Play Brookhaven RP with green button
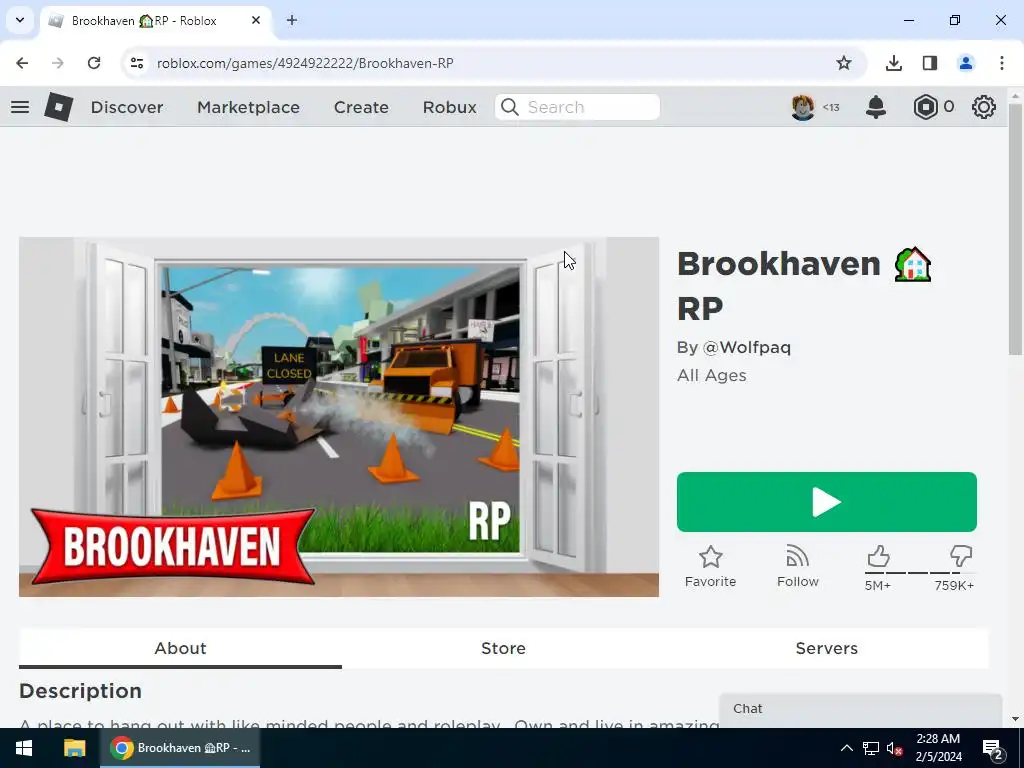Screen dimensions: 1024x768 point(827,502)
